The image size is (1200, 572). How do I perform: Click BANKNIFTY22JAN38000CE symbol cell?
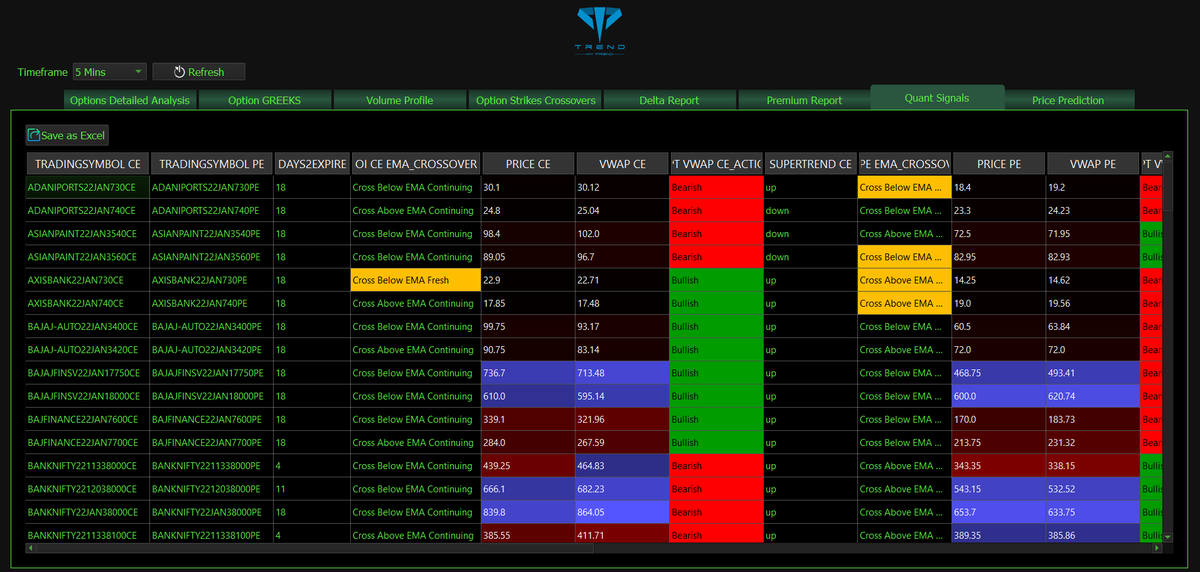[x=87, y=512]
